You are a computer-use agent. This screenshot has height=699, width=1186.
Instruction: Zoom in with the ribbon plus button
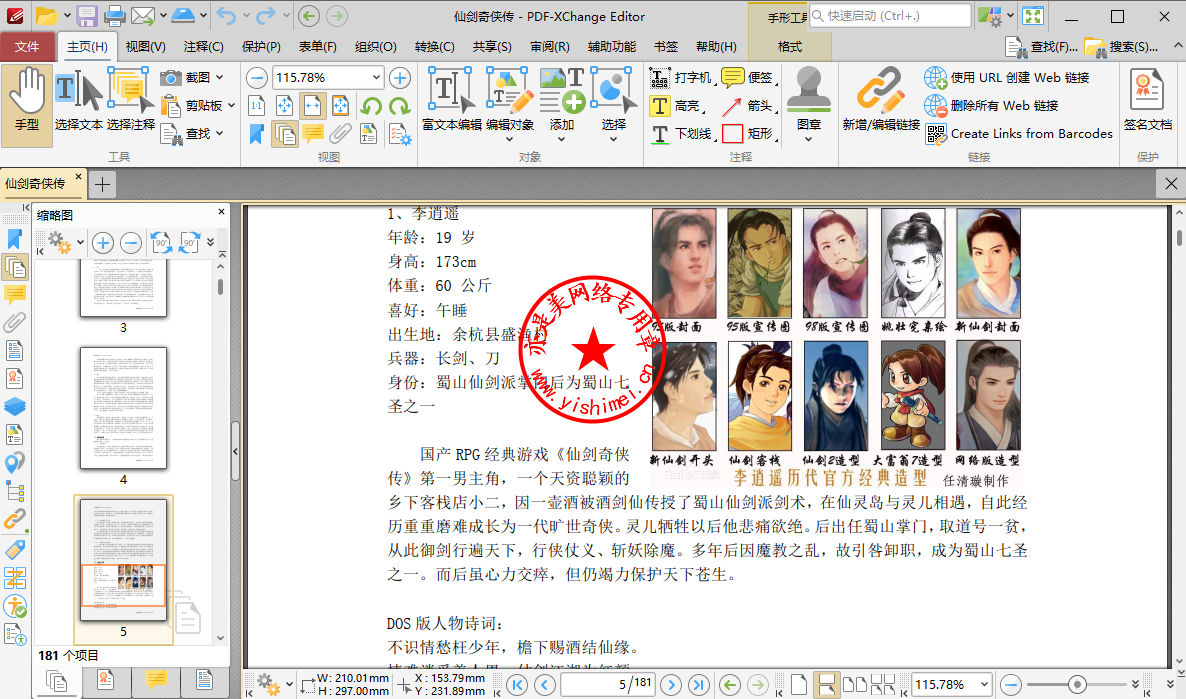399,78
